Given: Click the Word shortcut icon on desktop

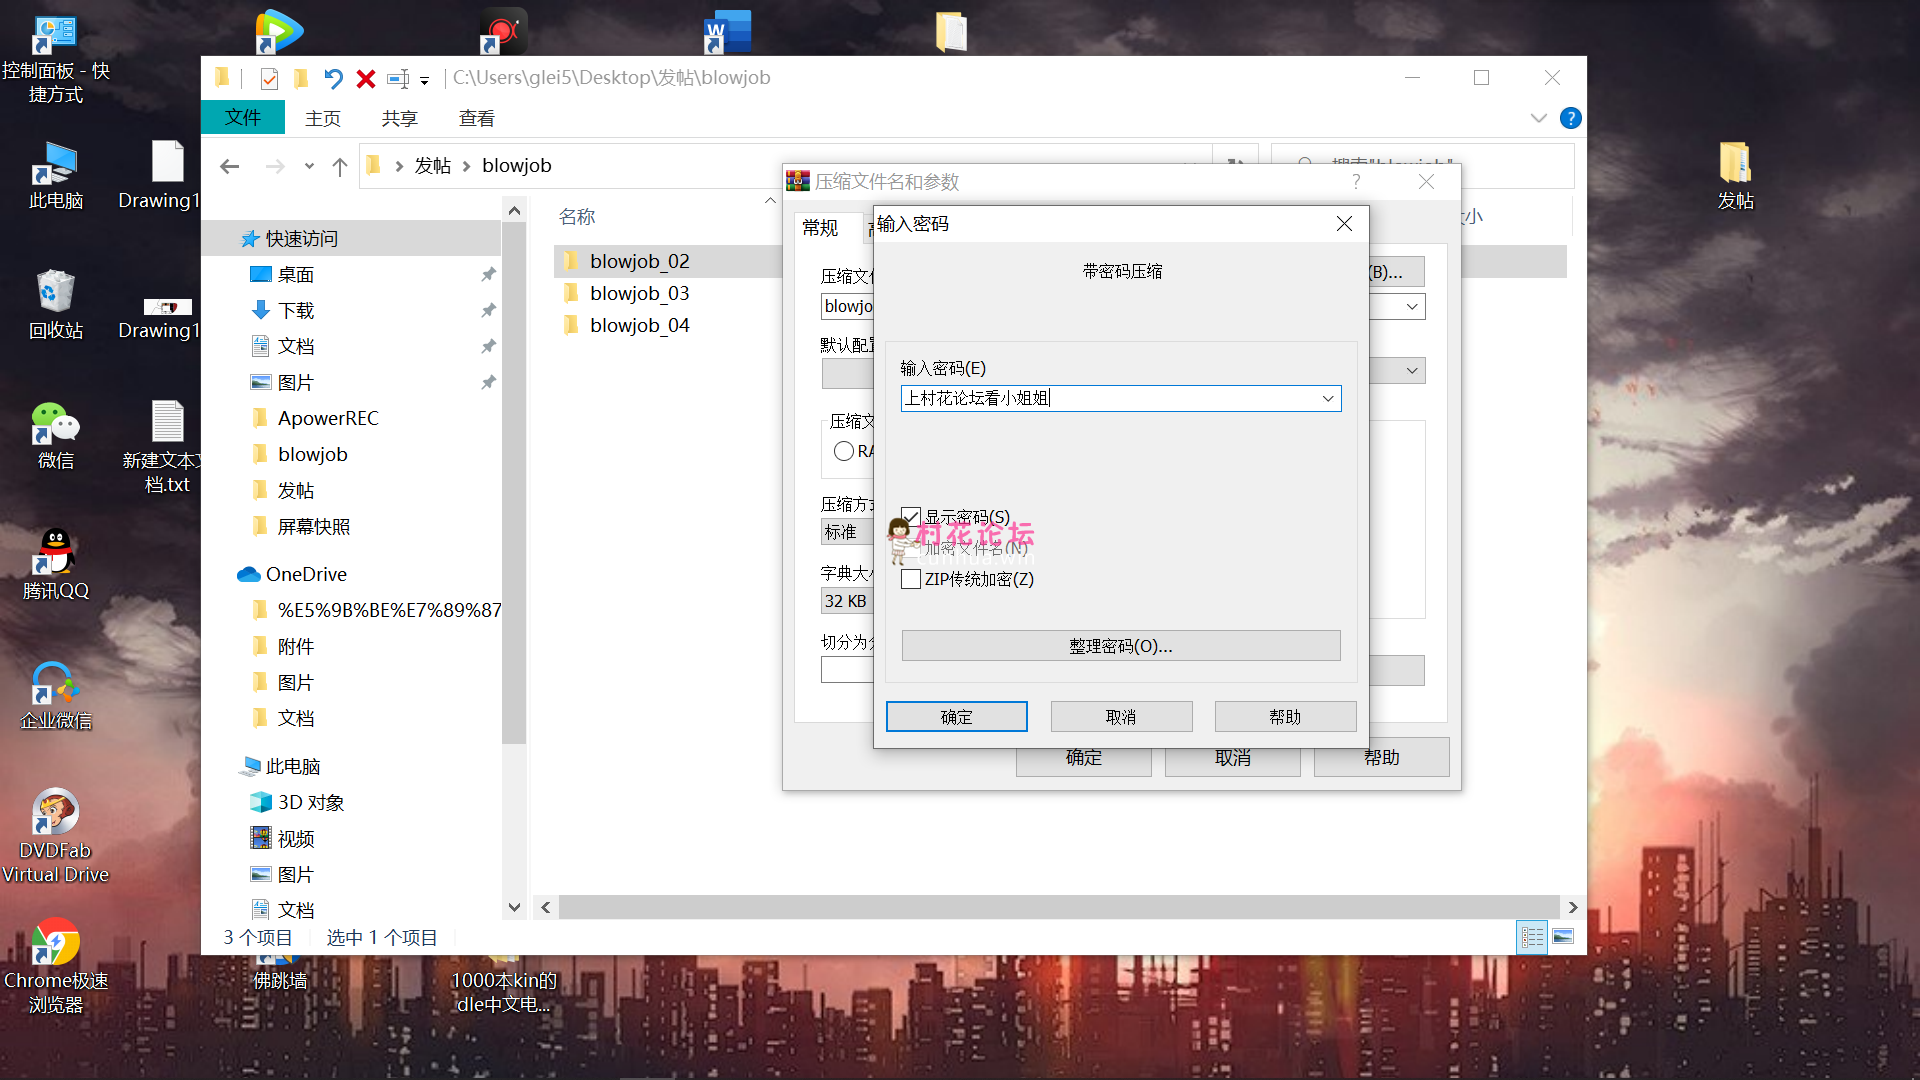Looking at the screenshot, I should click(727, 32).
